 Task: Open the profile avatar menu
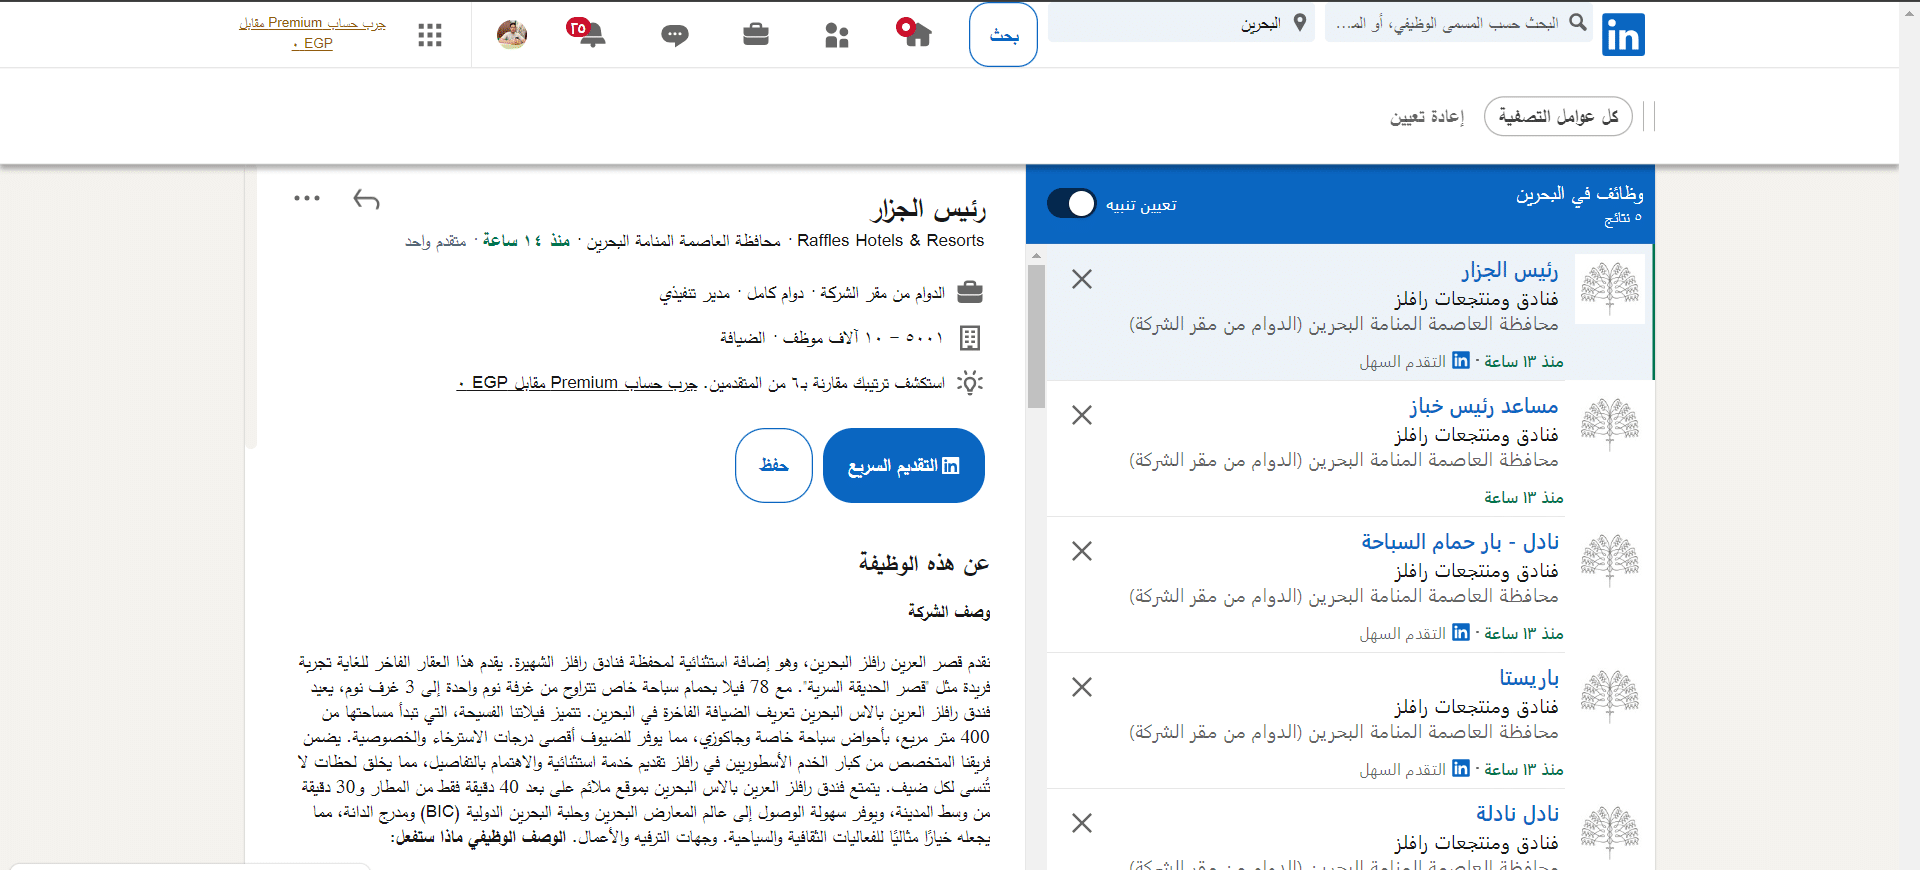point(512,35)
